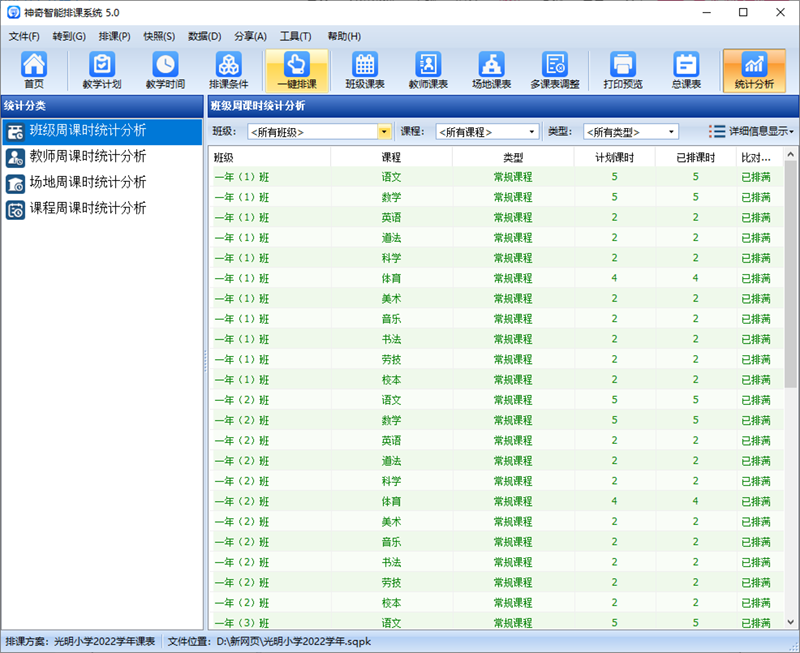Open the 数据(D) menu
Viewport: 800px width, 653px height.
click(205, 36)
